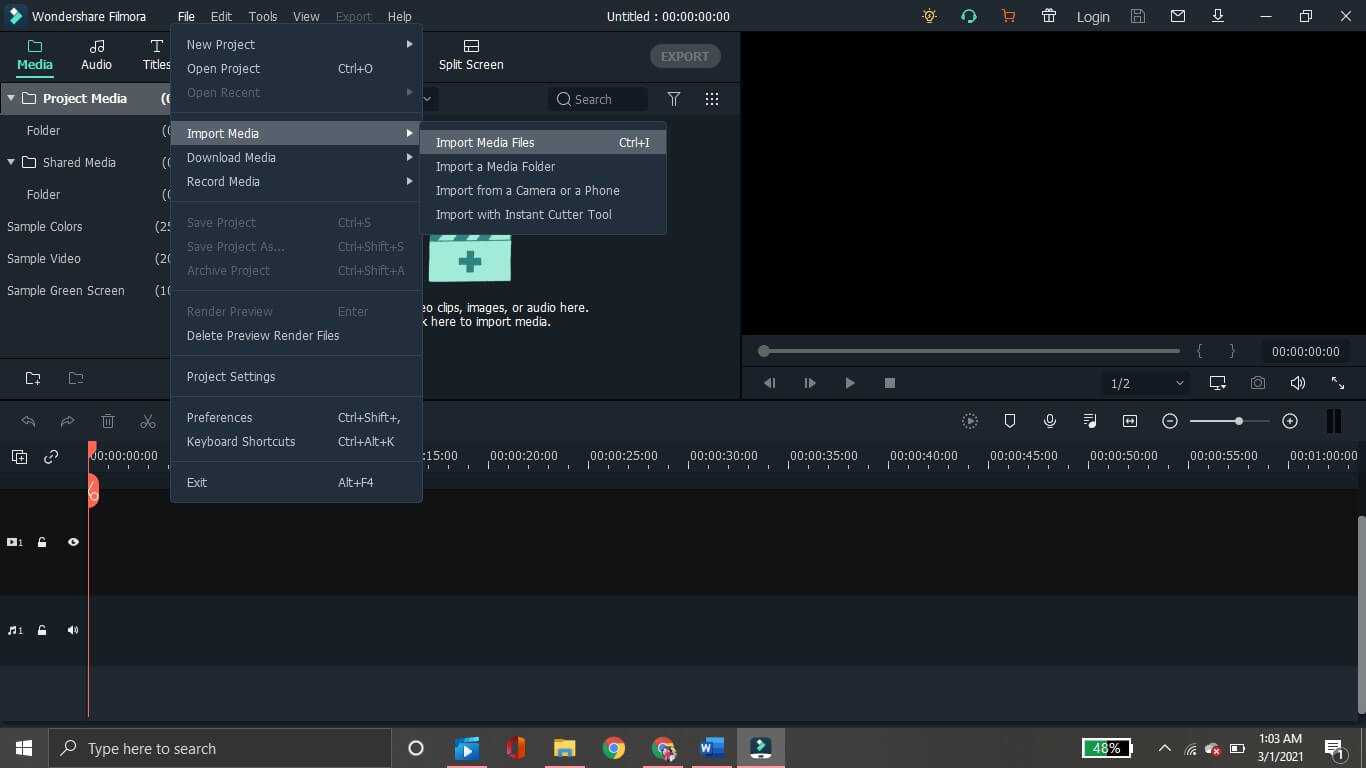1366x768 pixels.
Task: Toggle lock on video track 1
Action: [42, 542]
